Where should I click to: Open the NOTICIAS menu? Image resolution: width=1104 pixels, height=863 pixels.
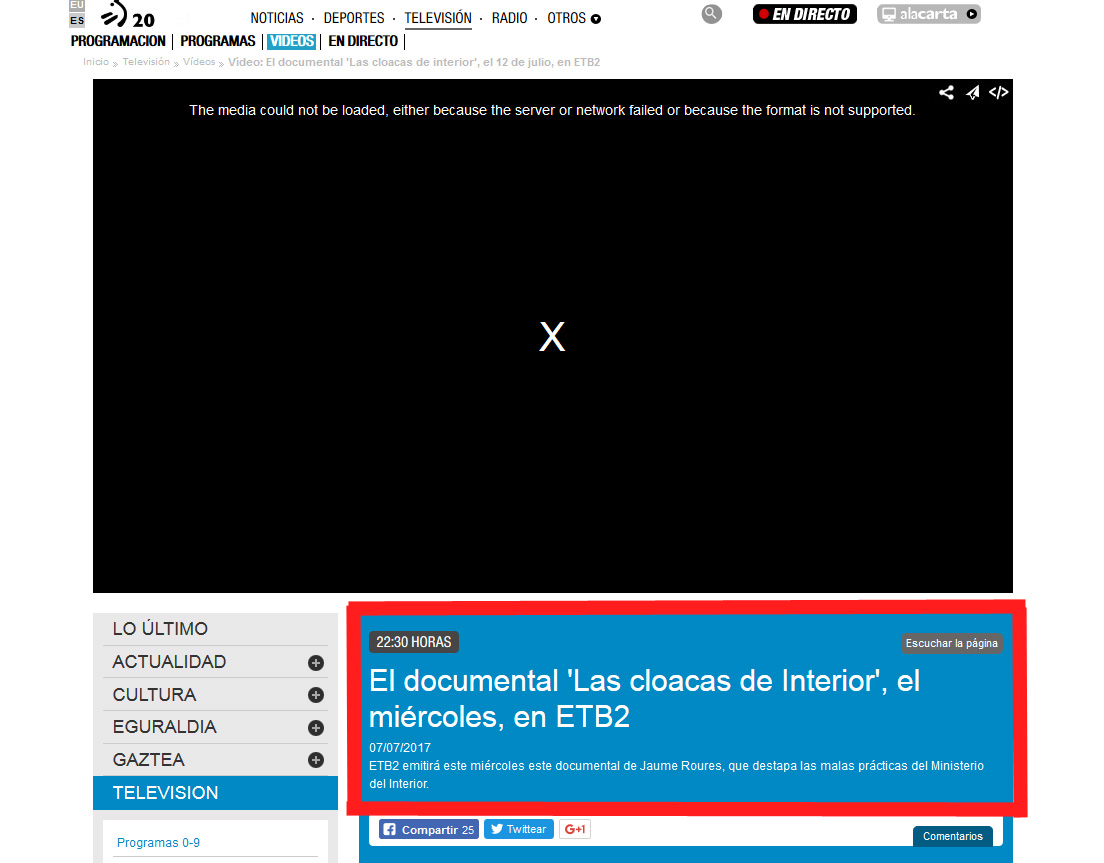coord(277,18)
